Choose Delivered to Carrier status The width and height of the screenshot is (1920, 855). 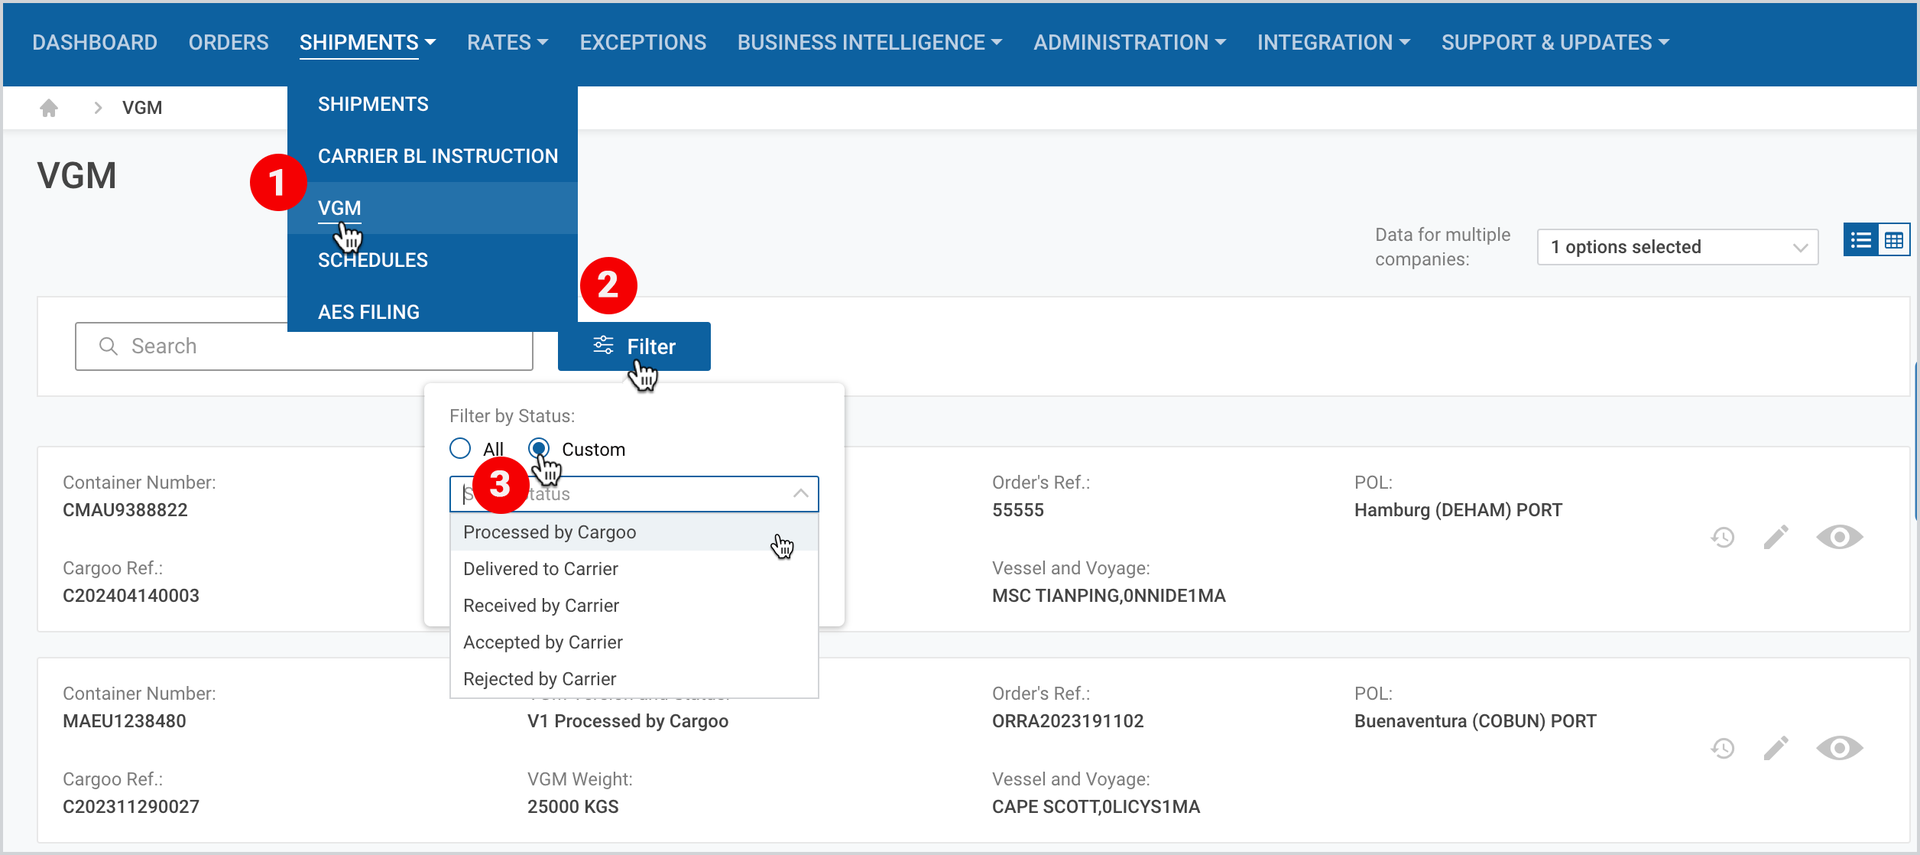(634, 569)
